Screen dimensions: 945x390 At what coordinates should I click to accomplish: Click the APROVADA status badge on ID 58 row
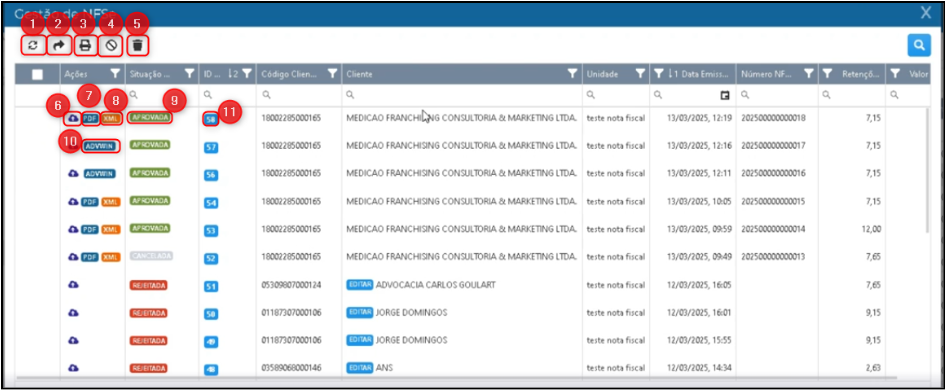[150, 118]
